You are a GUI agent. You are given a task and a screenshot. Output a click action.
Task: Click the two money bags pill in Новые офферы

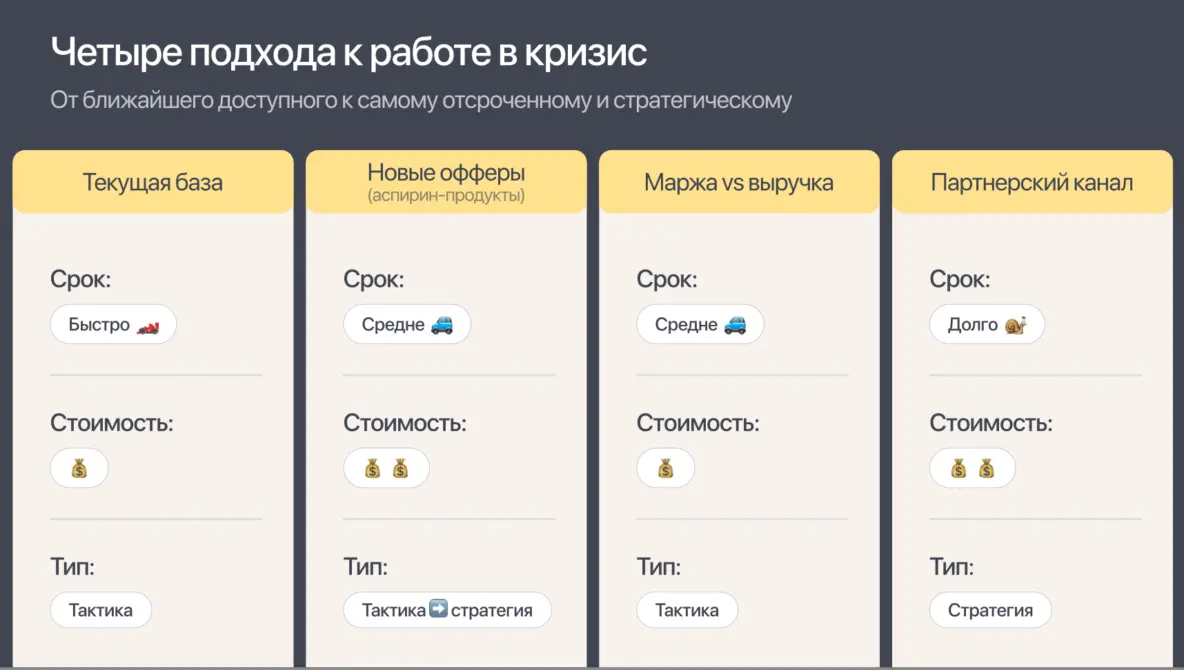[x=387, y=468]
